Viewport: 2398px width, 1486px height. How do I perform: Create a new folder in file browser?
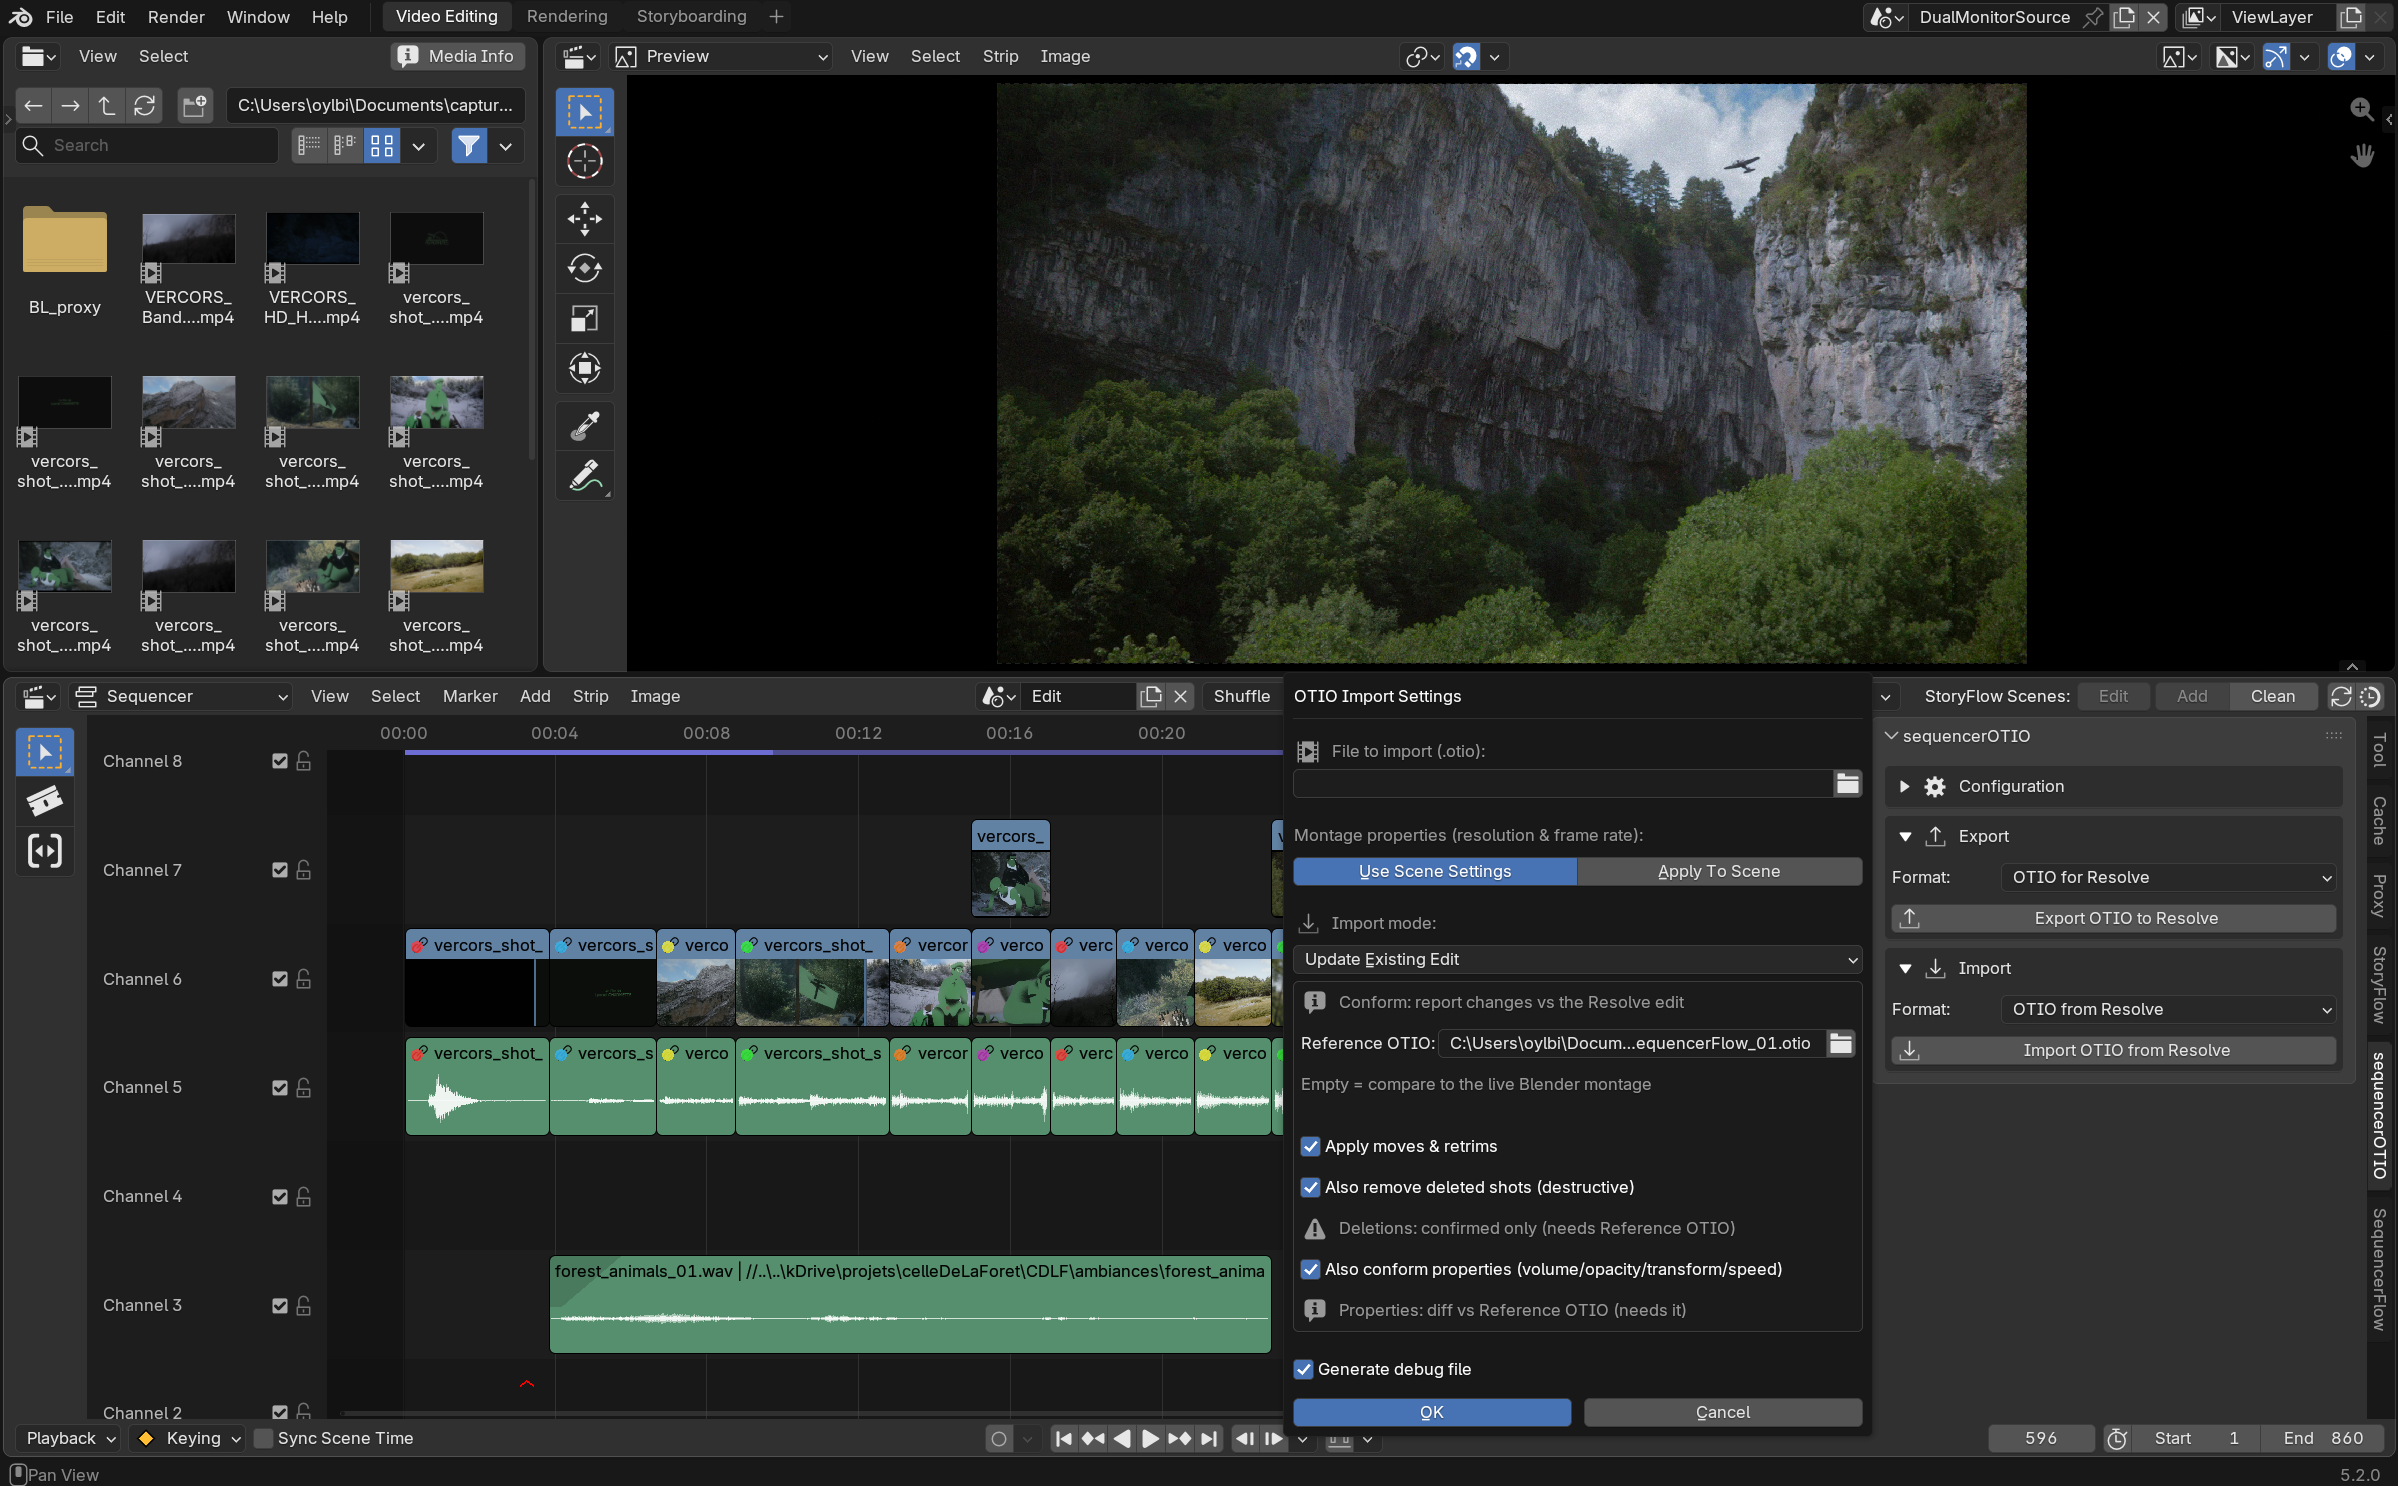(194, 105)
